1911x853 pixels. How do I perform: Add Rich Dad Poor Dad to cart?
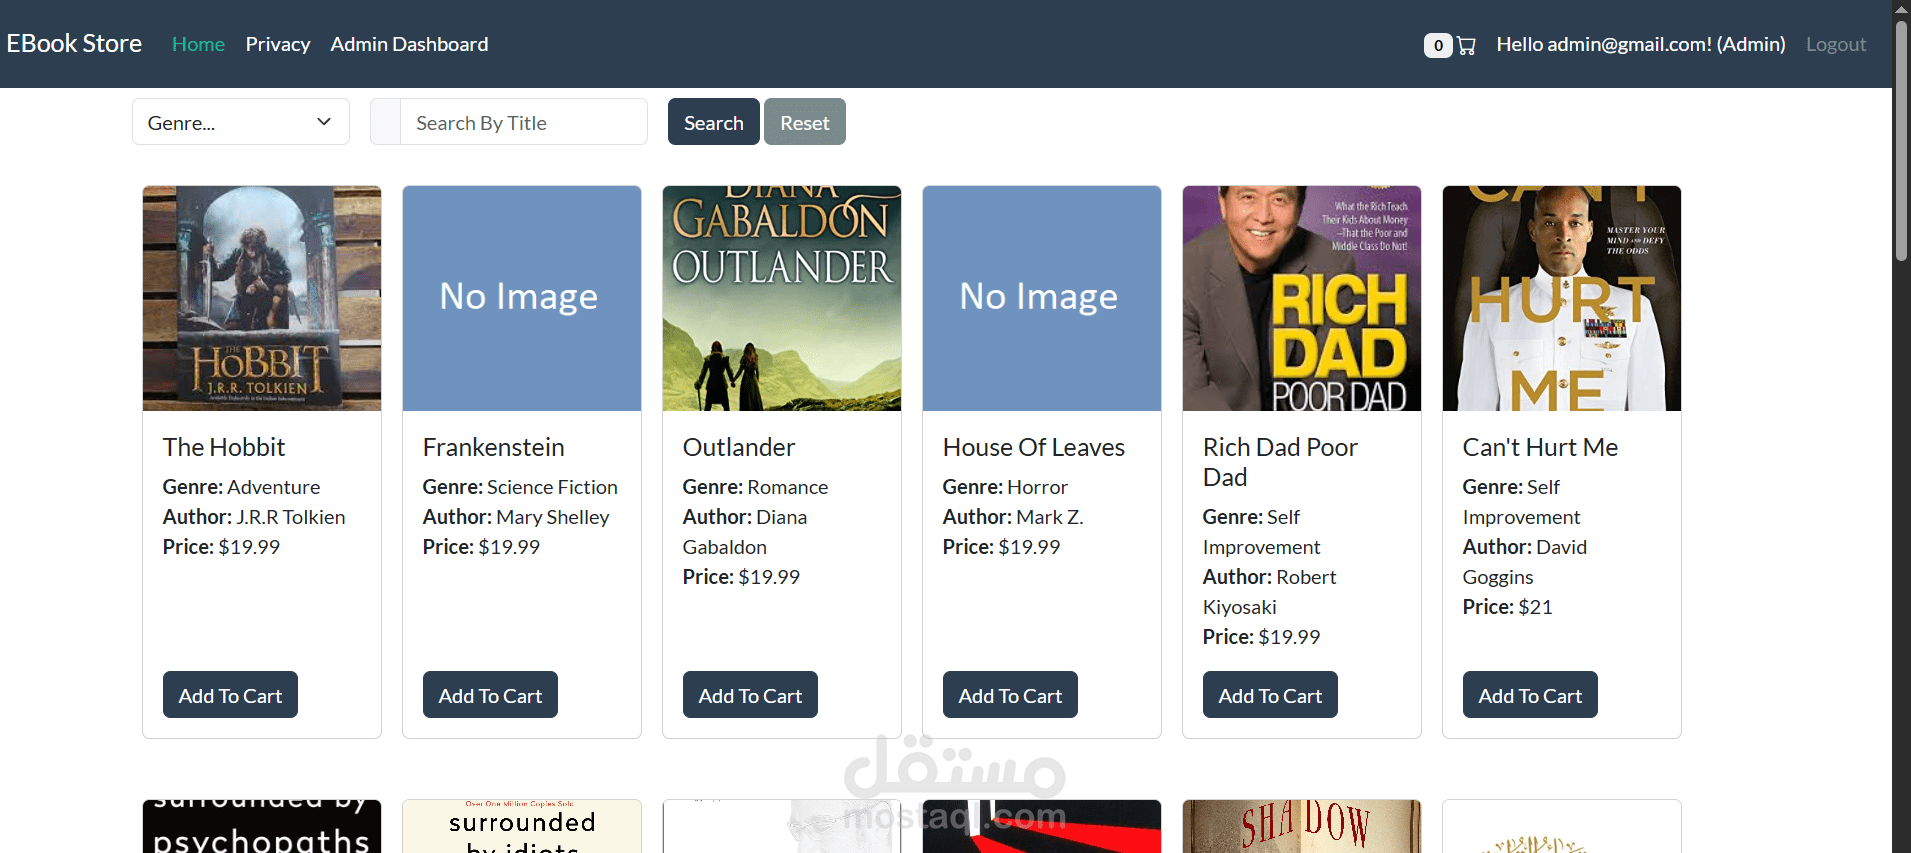point(1270,695)
